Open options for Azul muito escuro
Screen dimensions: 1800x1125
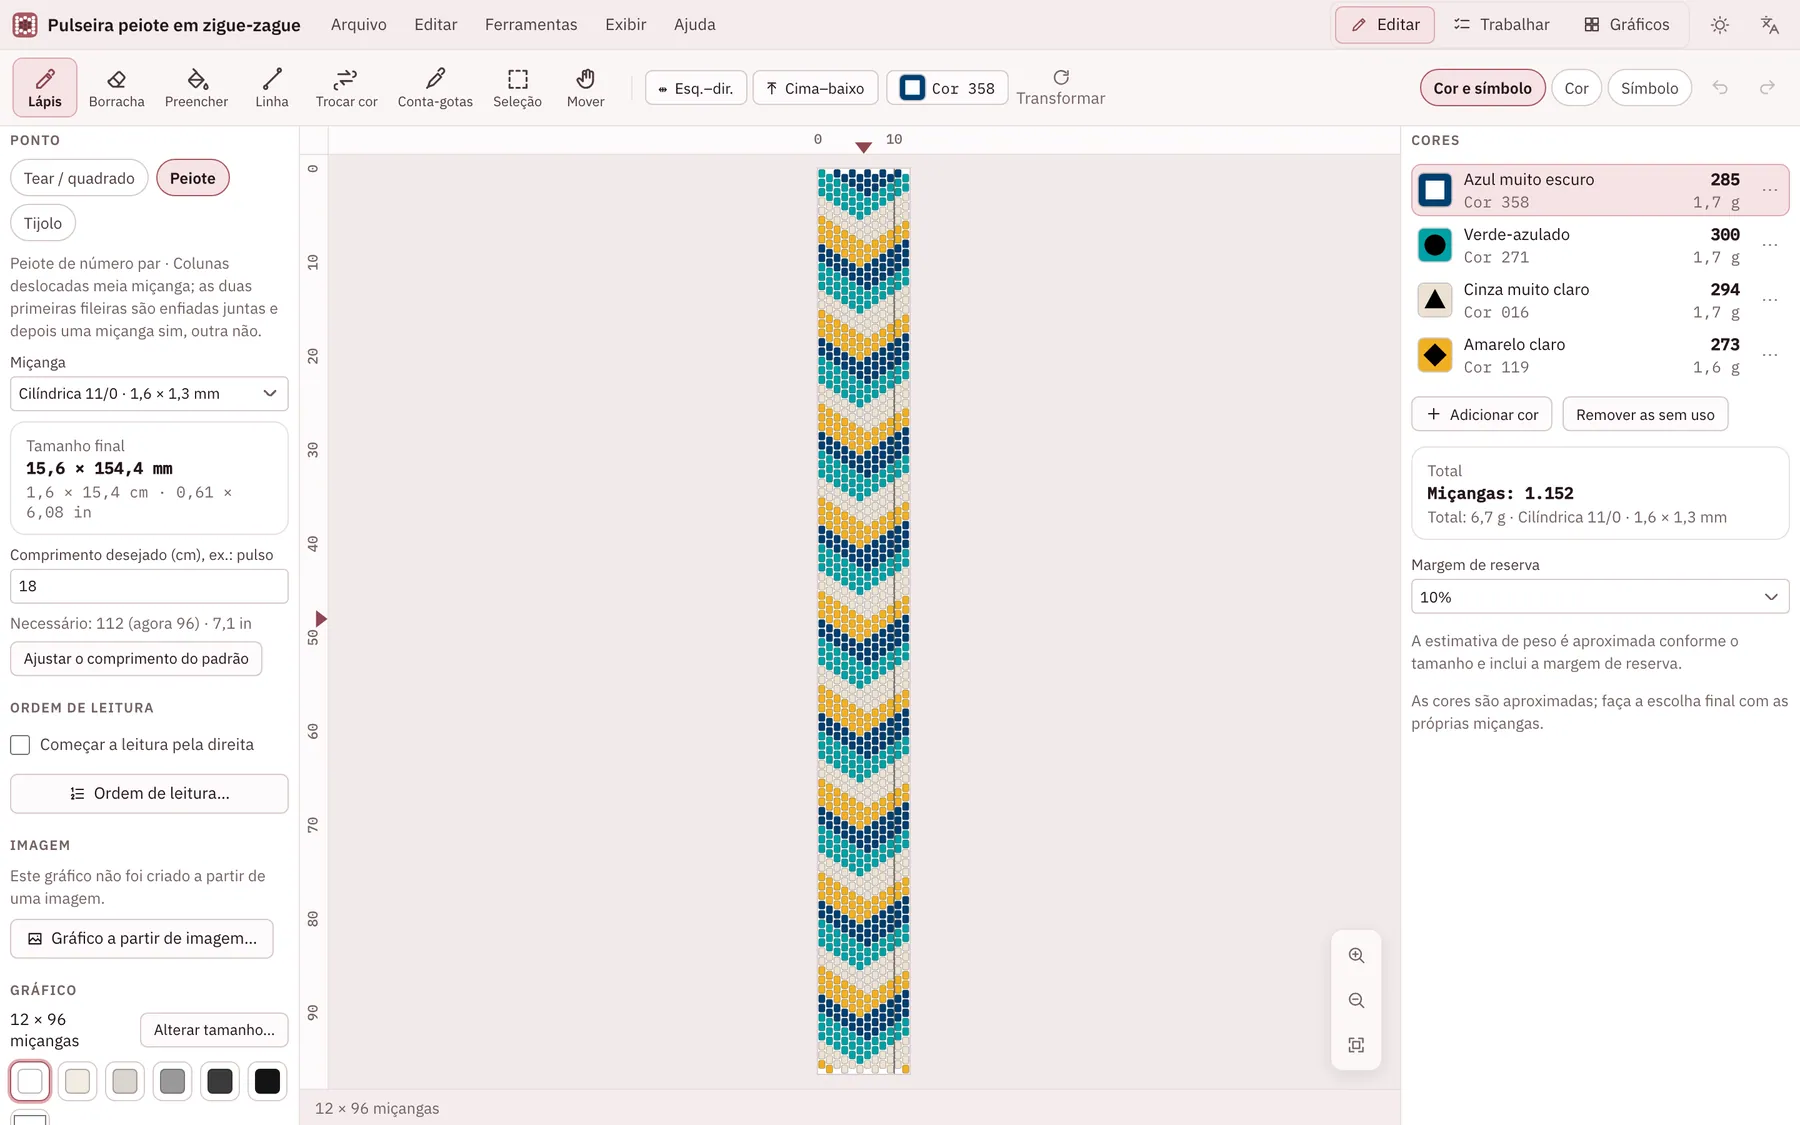tap(1770, 190)
